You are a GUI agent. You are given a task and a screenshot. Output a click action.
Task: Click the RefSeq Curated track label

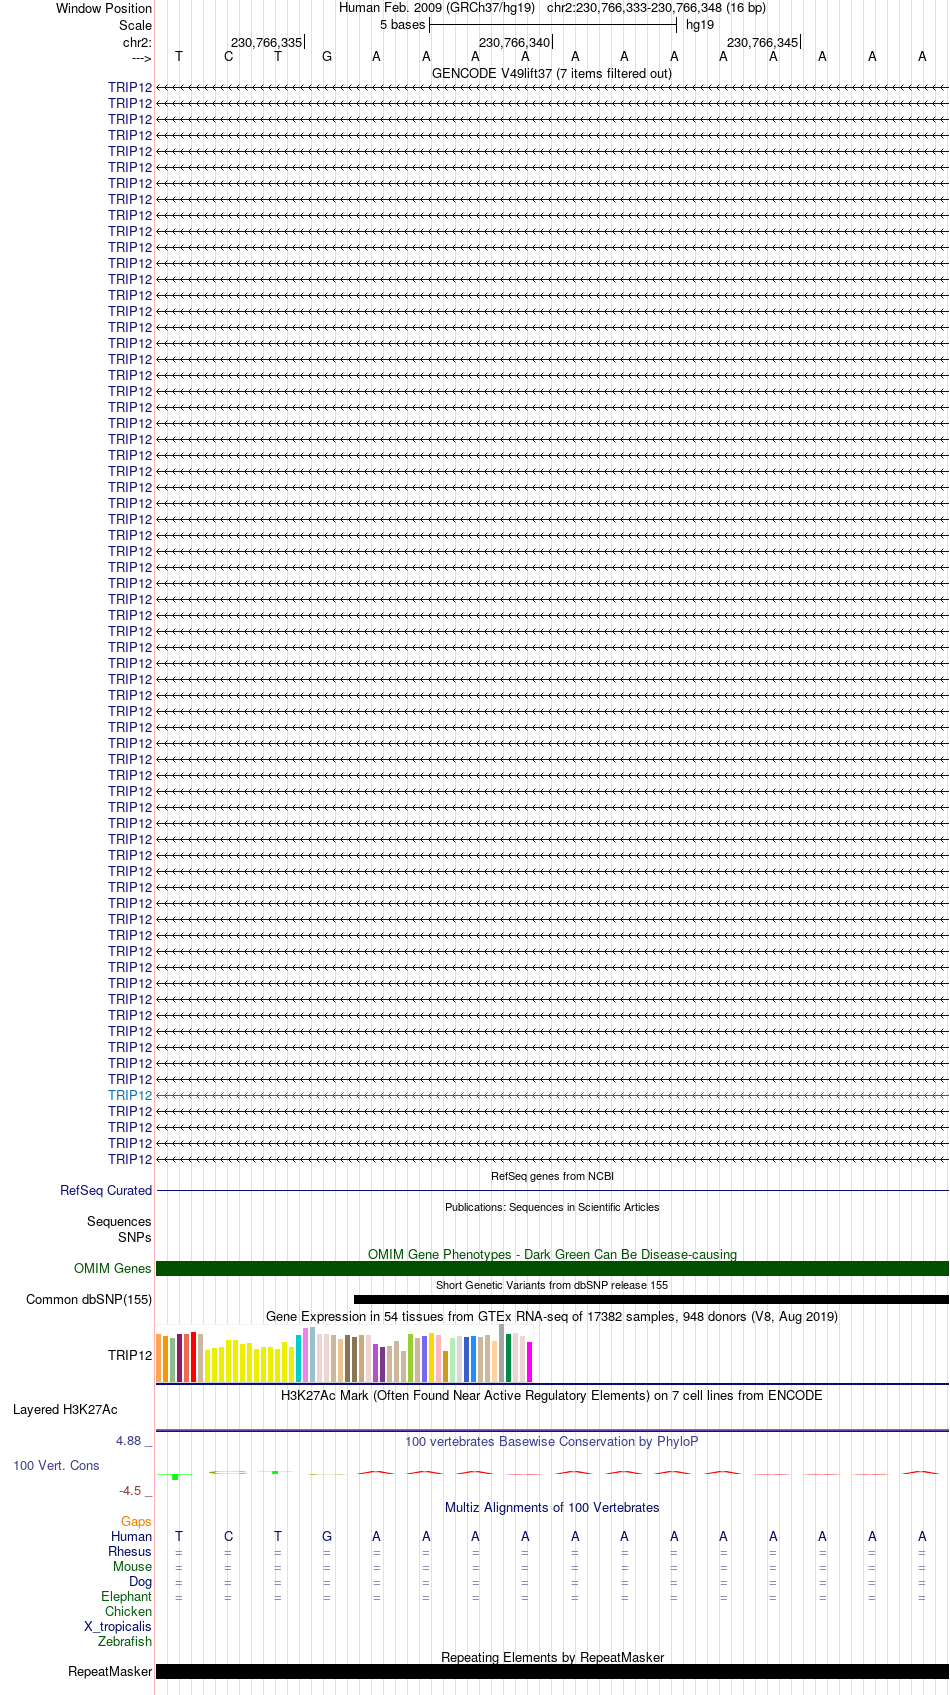pos(106,1190)
